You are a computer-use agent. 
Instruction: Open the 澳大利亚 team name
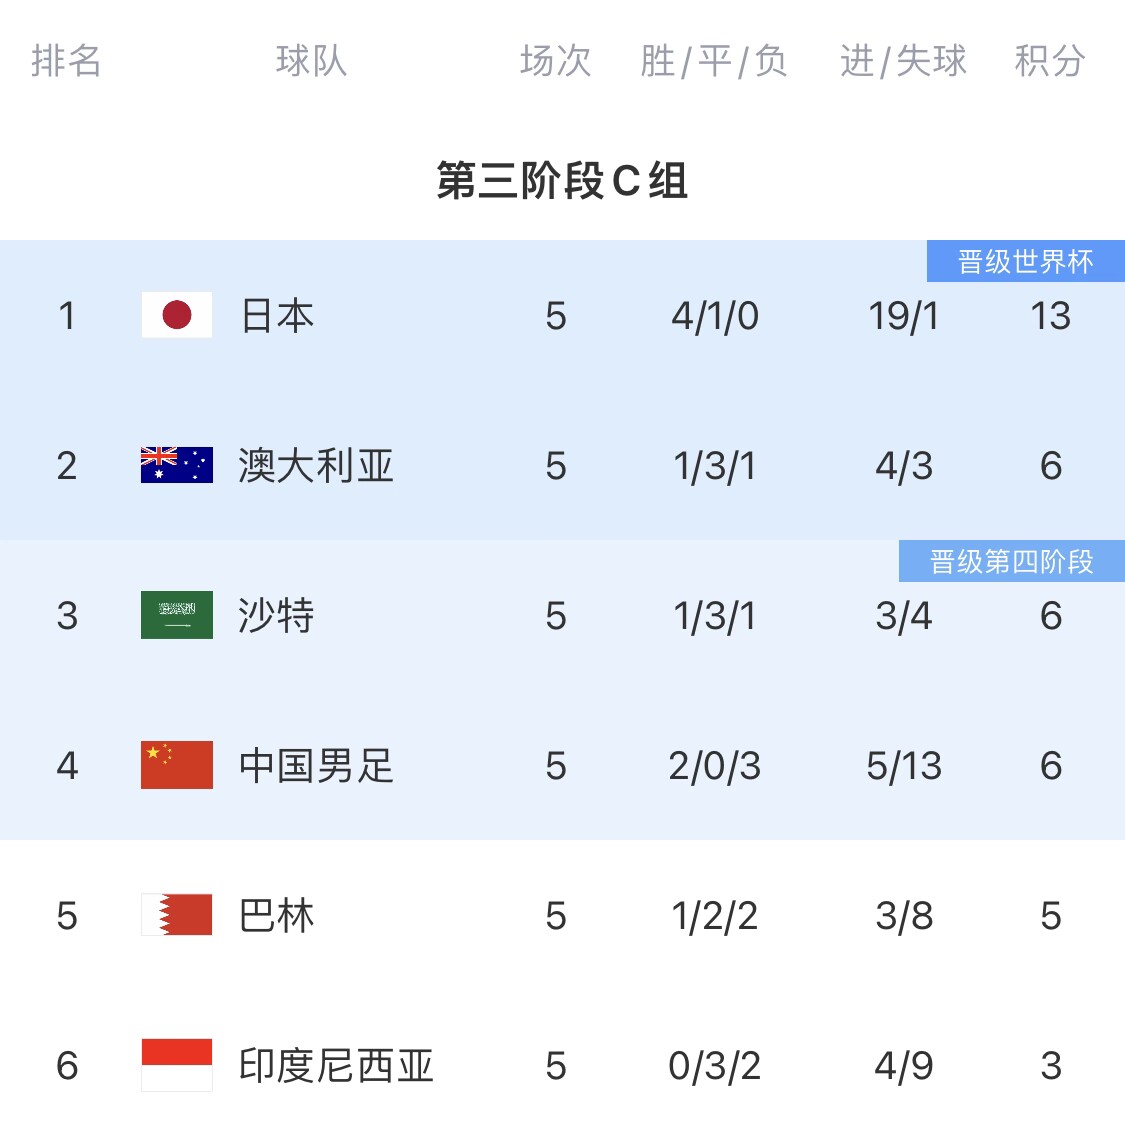point(316,466)
